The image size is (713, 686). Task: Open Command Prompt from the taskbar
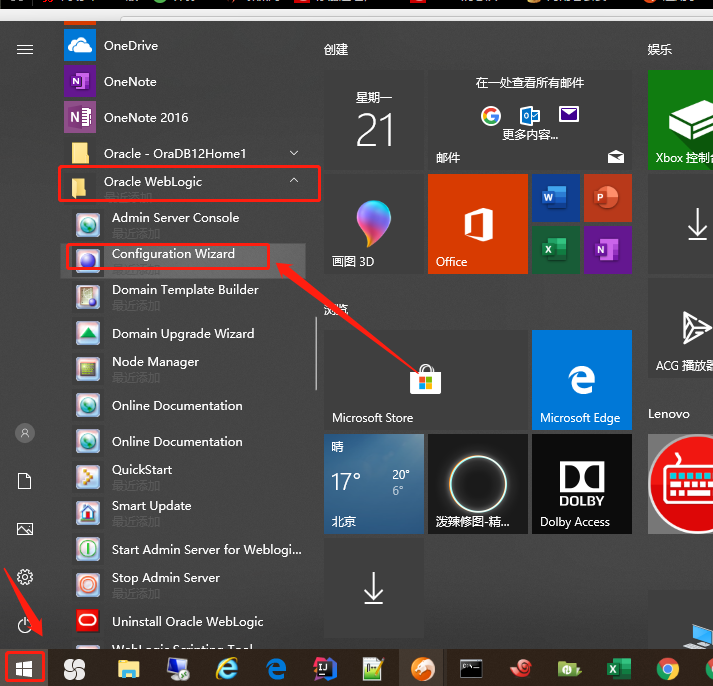coord(471,669)
